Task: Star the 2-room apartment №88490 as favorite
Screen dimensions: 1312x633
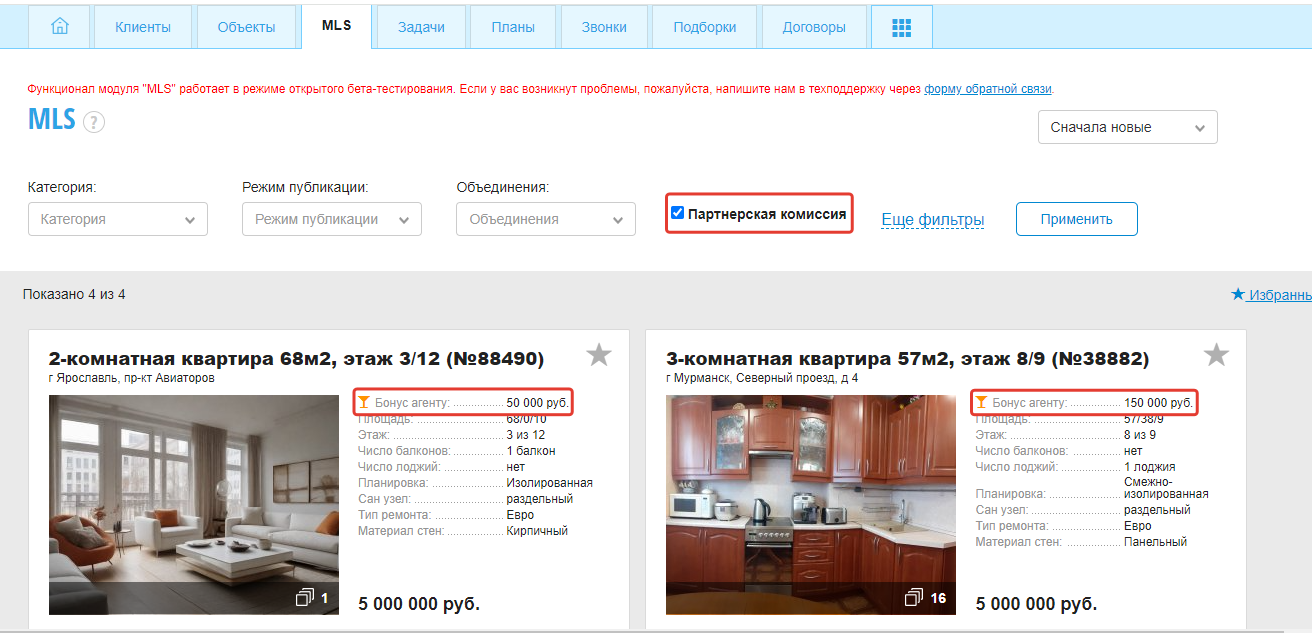Action: (598, 355)
